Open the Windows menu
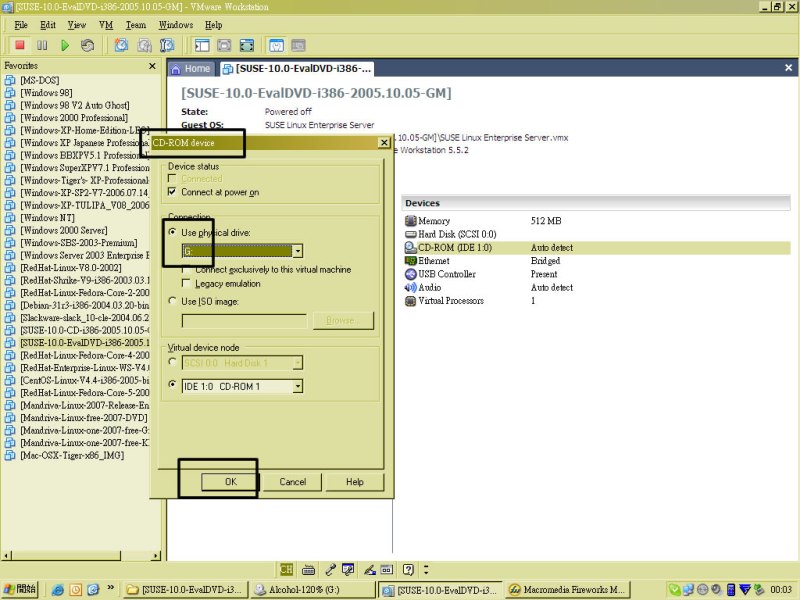800x600 pixels. tap(176, 25)
